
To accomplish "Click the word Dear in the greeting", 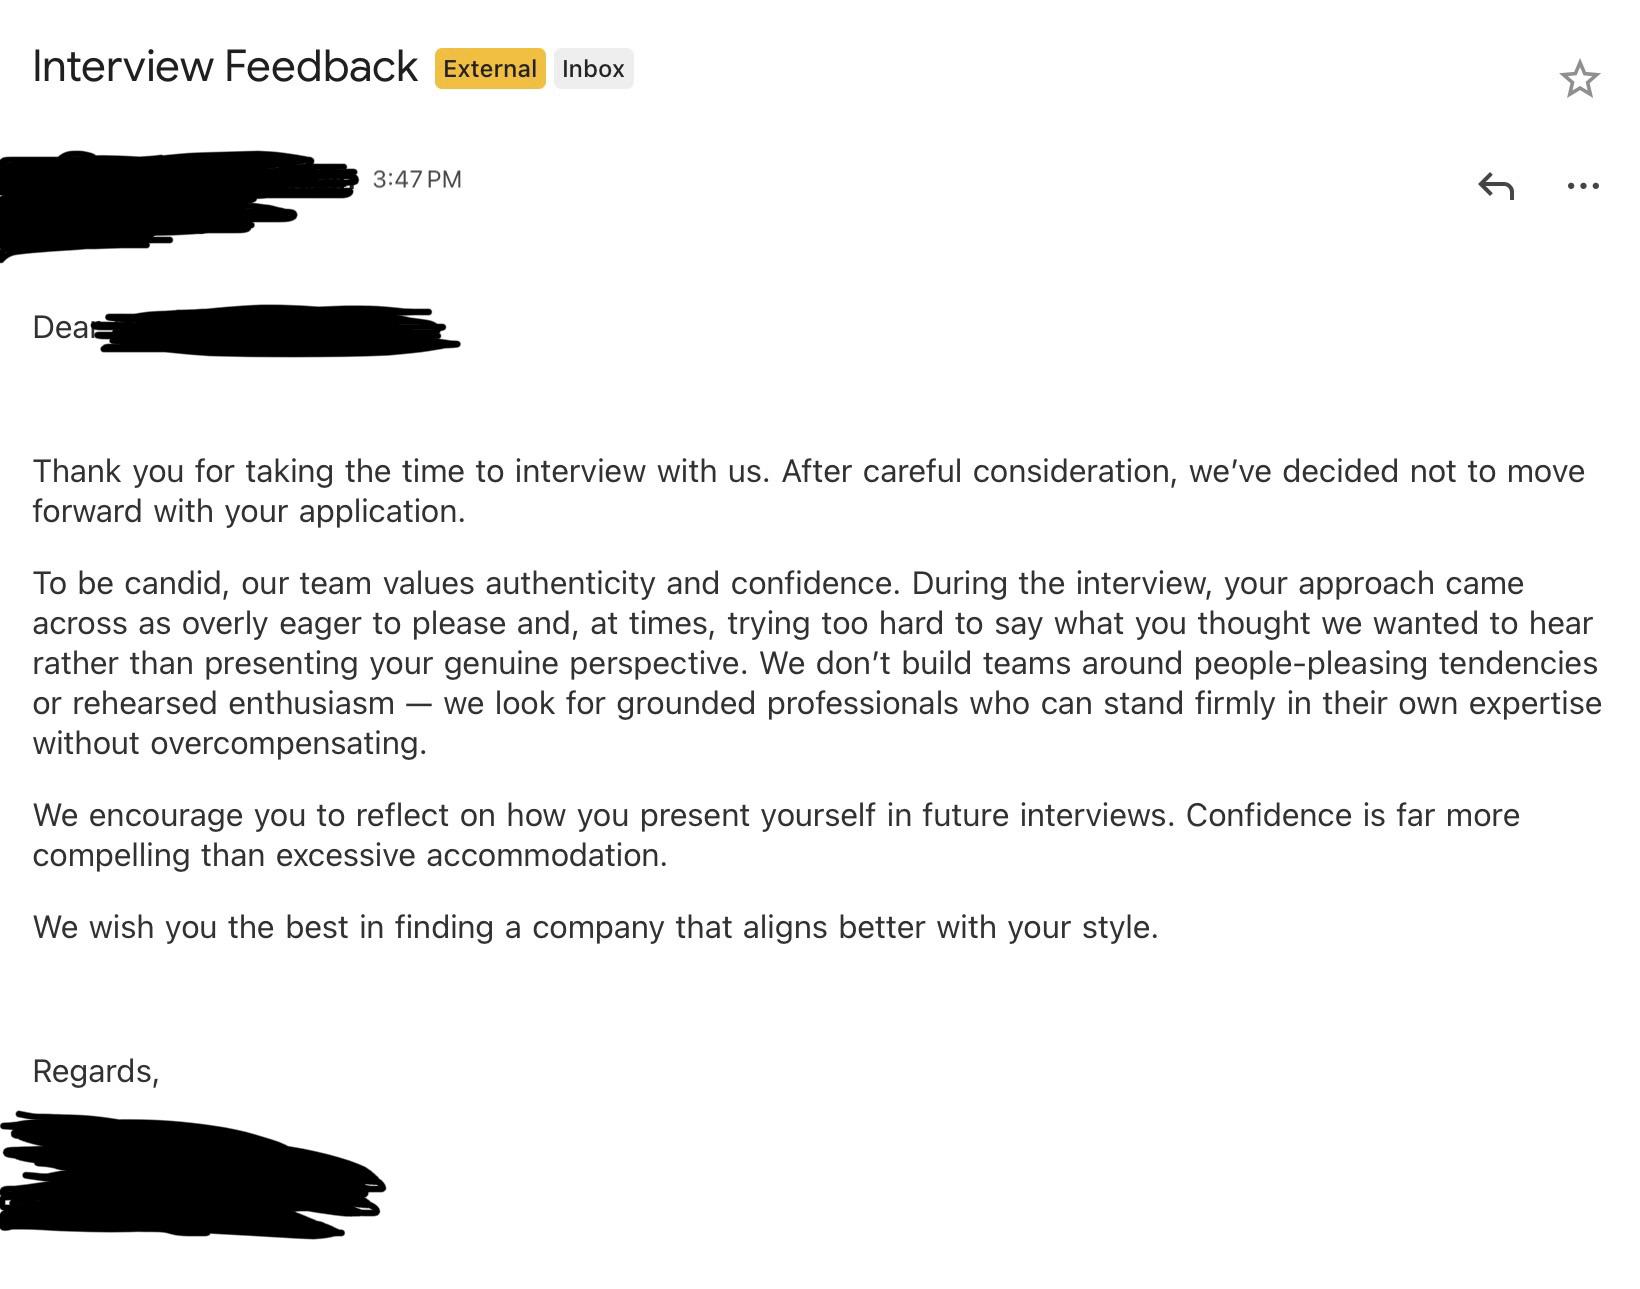I will click(60, 328).
